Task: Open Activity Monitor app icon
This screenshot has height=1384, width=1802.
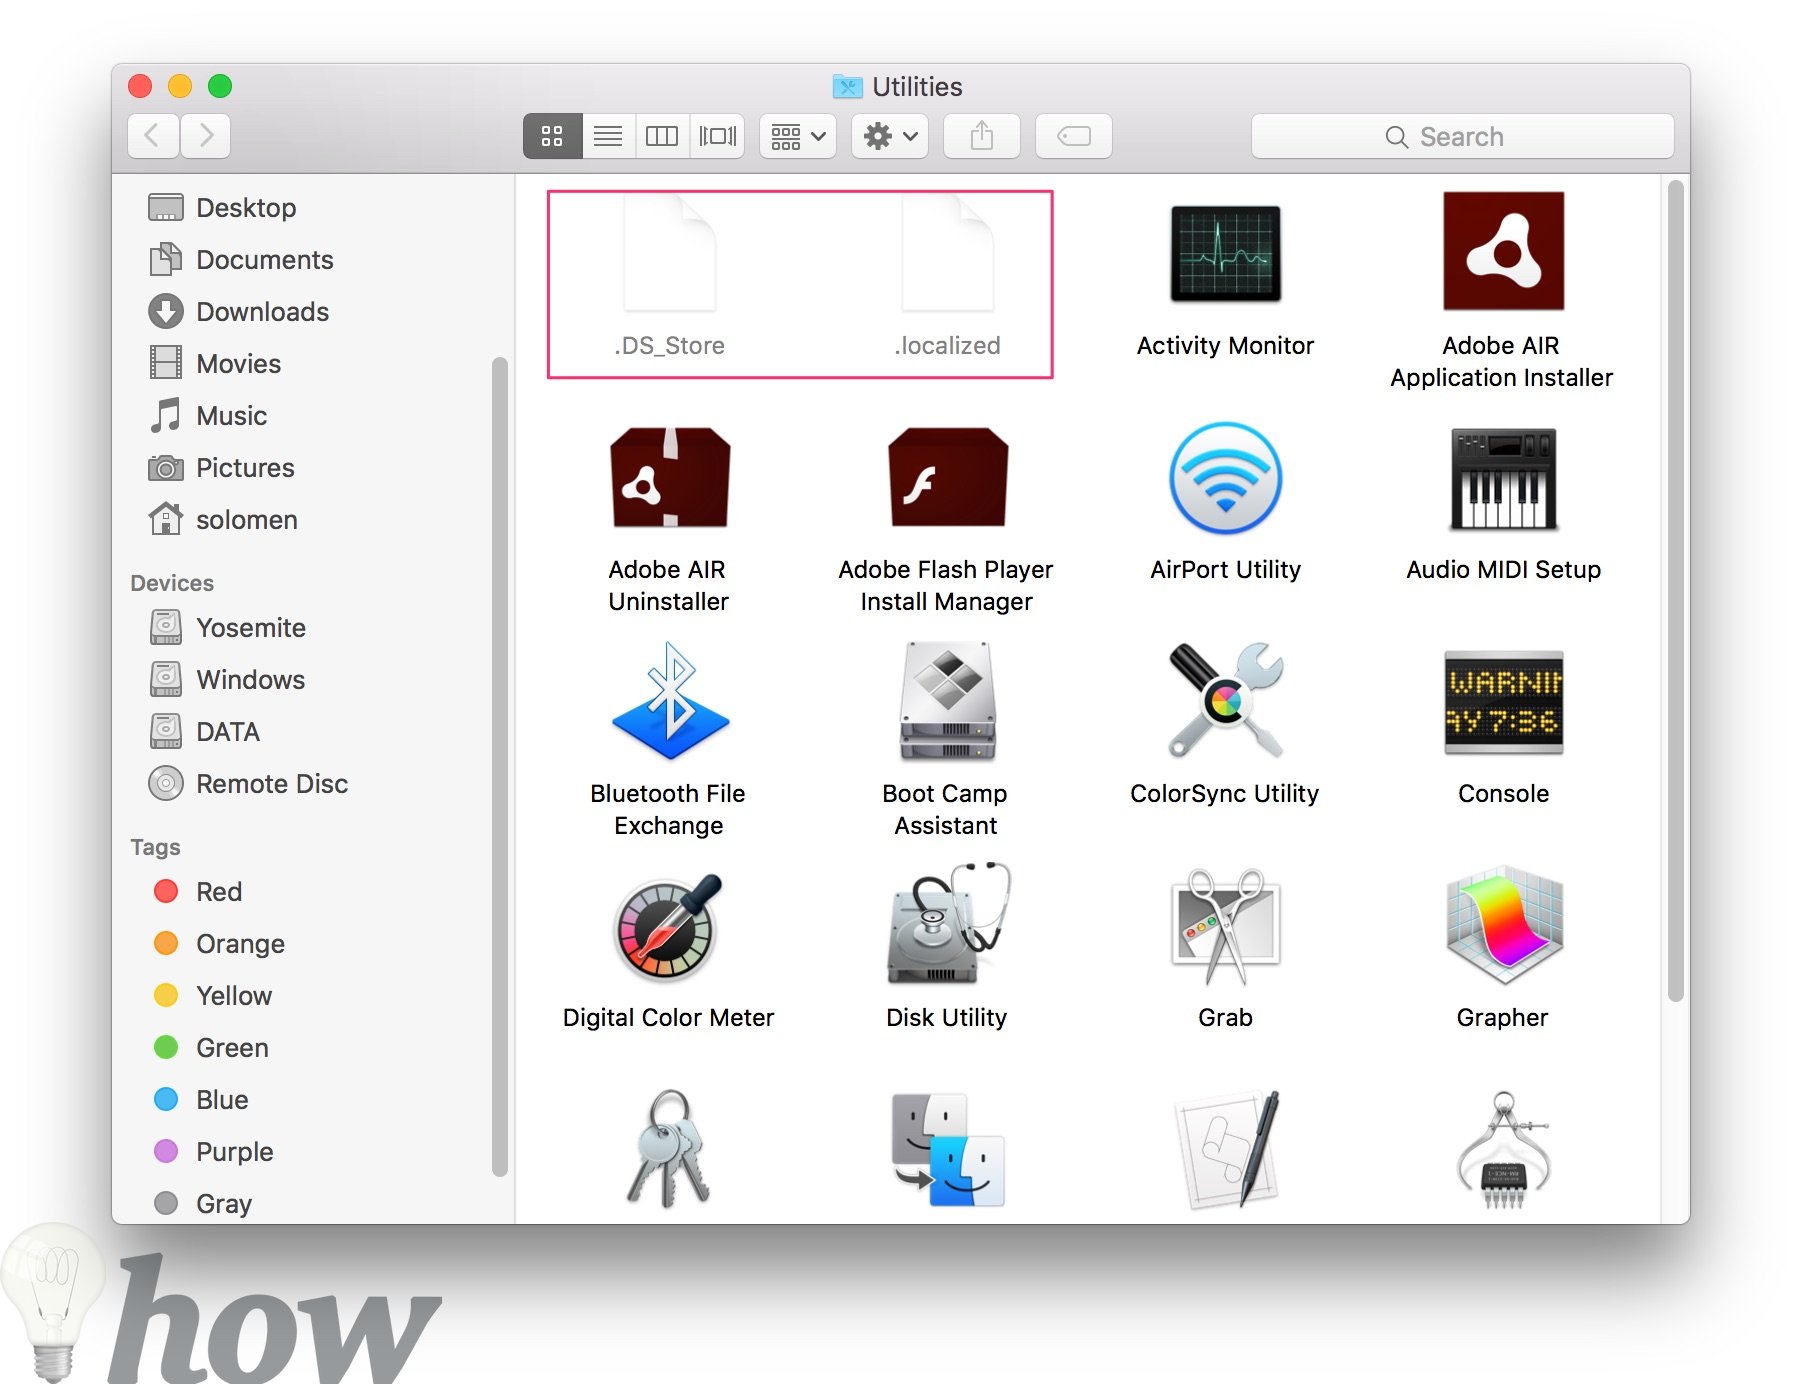Action: pyautogui.click(x=1225, y=253)
